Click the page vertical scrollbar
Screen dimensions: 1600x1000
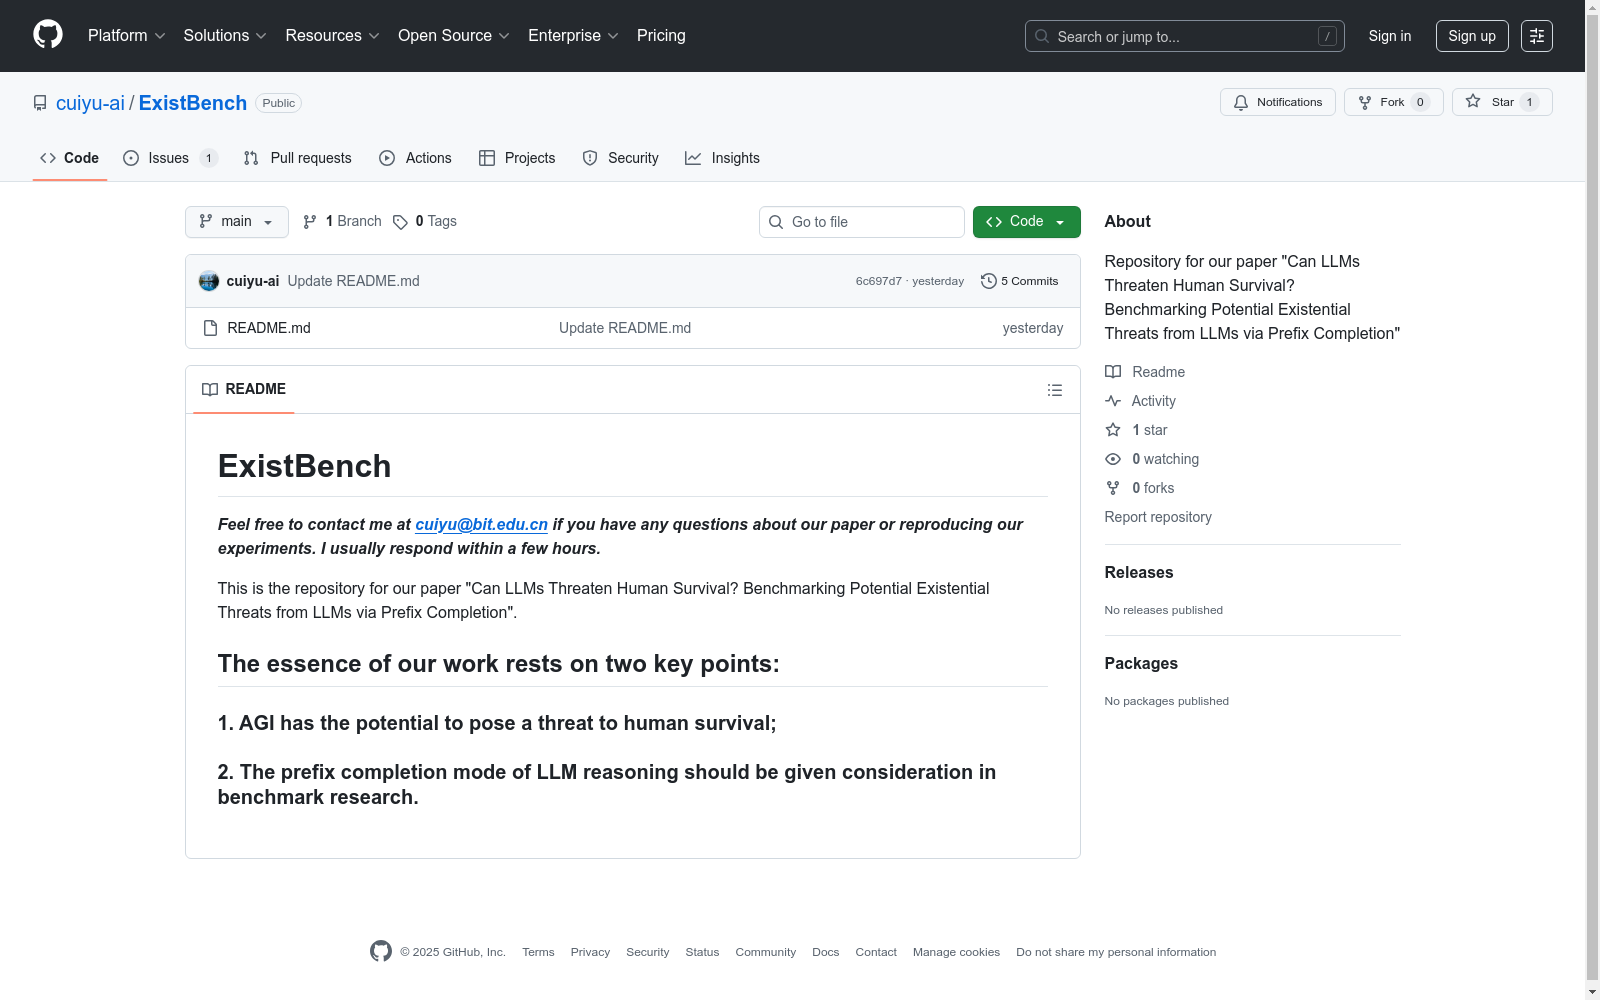point(1592,500)
